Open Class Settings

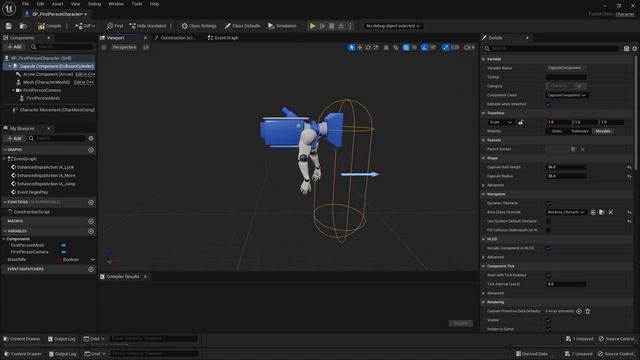[199, 26]
